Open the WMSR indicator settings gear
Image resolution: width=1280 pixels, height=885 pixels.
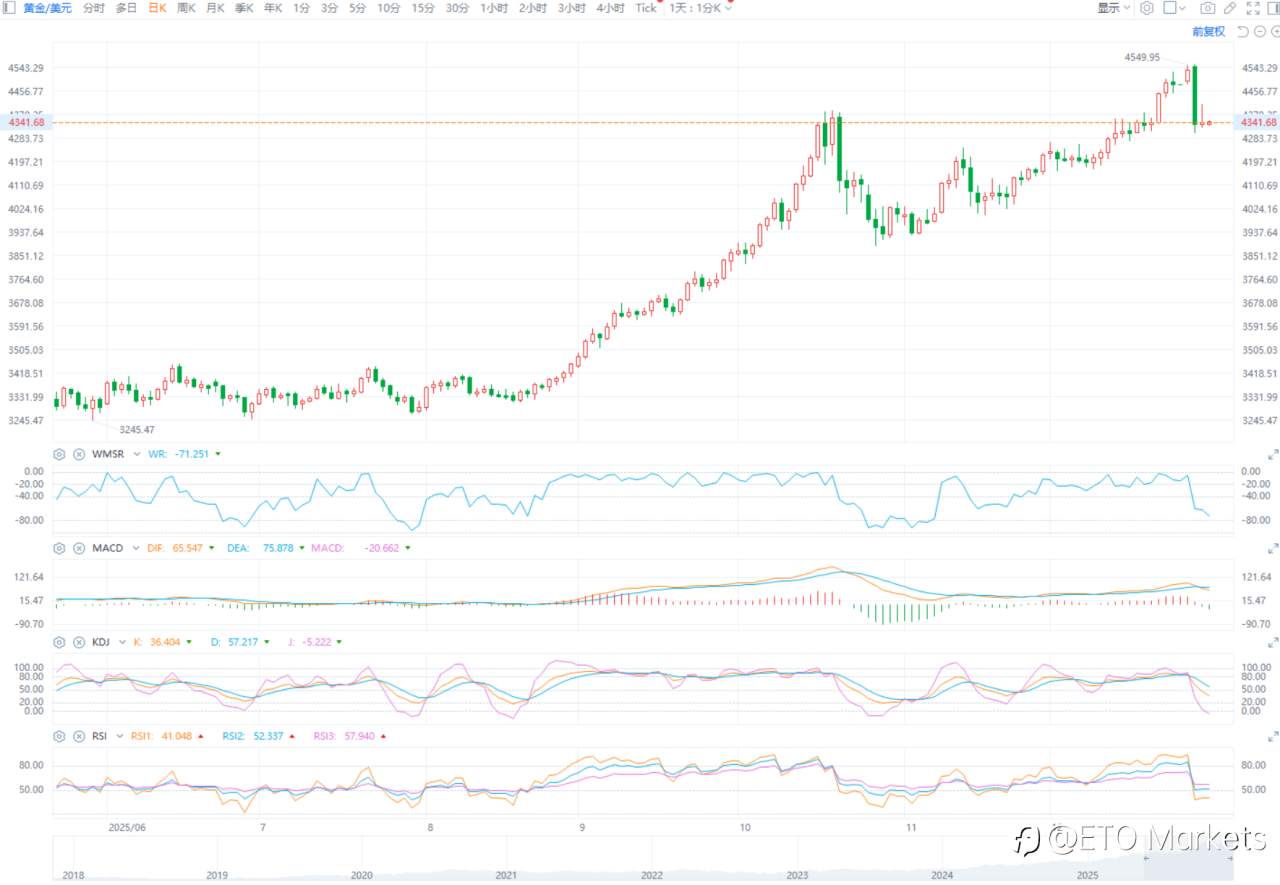coord(58,453)
